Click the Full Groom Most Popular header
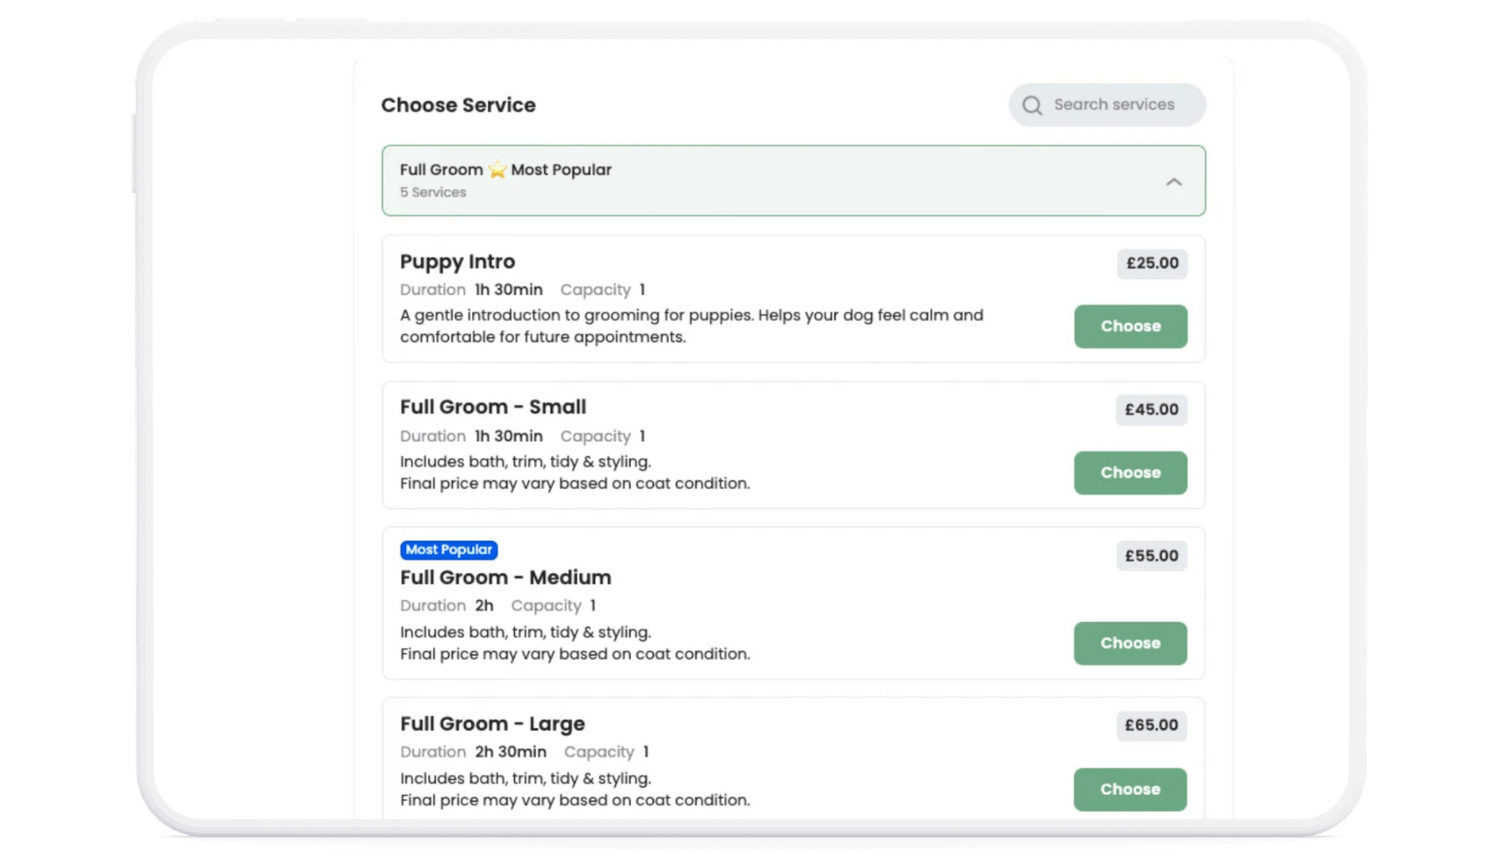This screenshot has height=857, width=1500. tap(793, 181)
